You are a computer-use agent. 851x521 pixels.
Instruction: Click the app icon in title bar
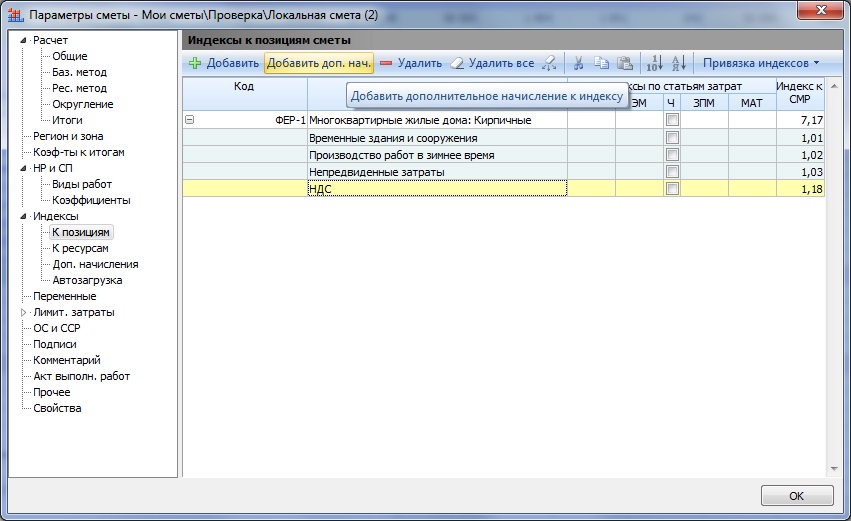pos(15,15)
